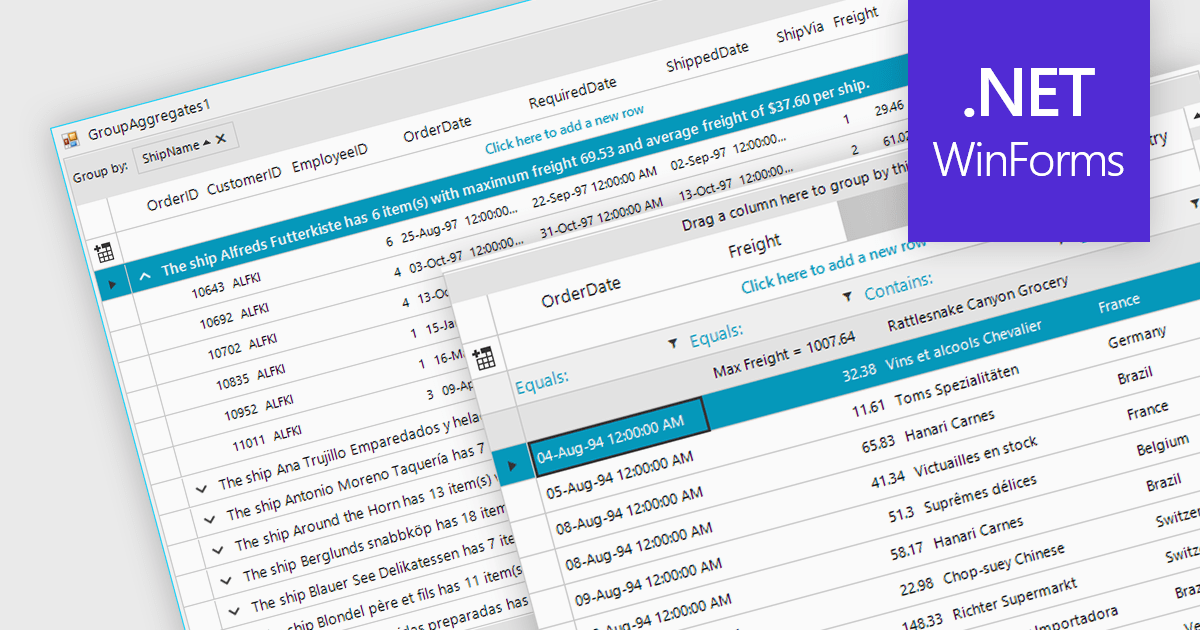The width and height of the screenshot is (1200, 630).
Task: Click the ShippedDate column header
Action: (707, 58)
